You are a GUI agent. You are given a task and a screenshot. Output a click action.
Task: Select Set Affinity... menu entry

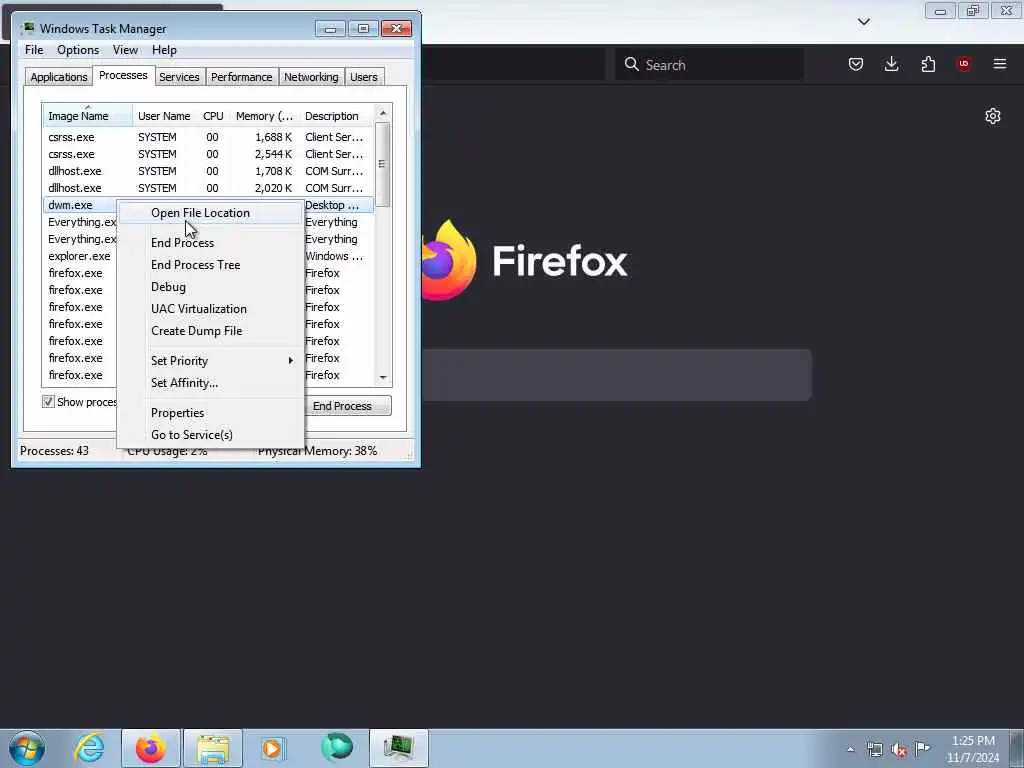pyautogui.click(x=210, y=383)
